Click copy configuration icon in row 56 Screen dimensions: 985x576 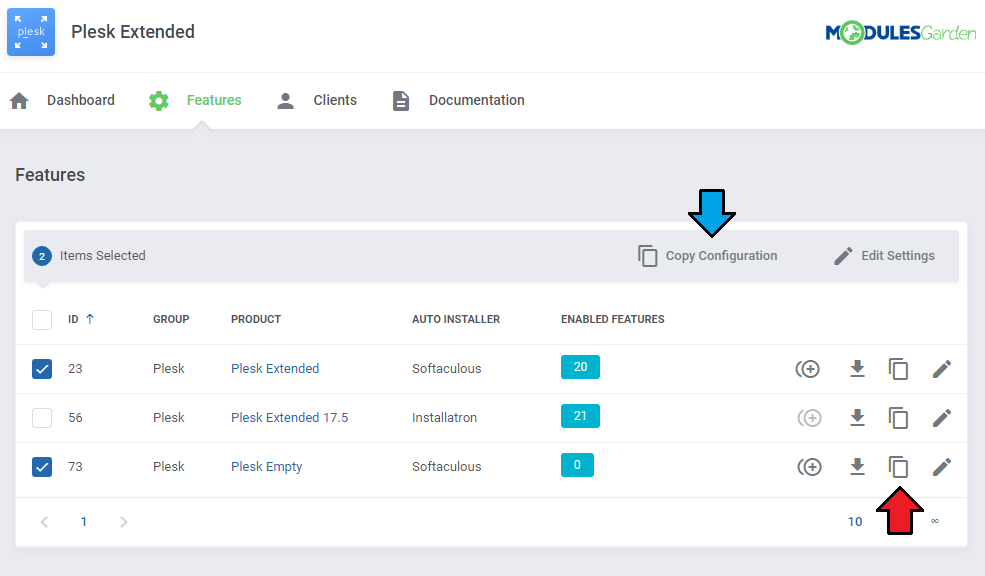point(898,418)
